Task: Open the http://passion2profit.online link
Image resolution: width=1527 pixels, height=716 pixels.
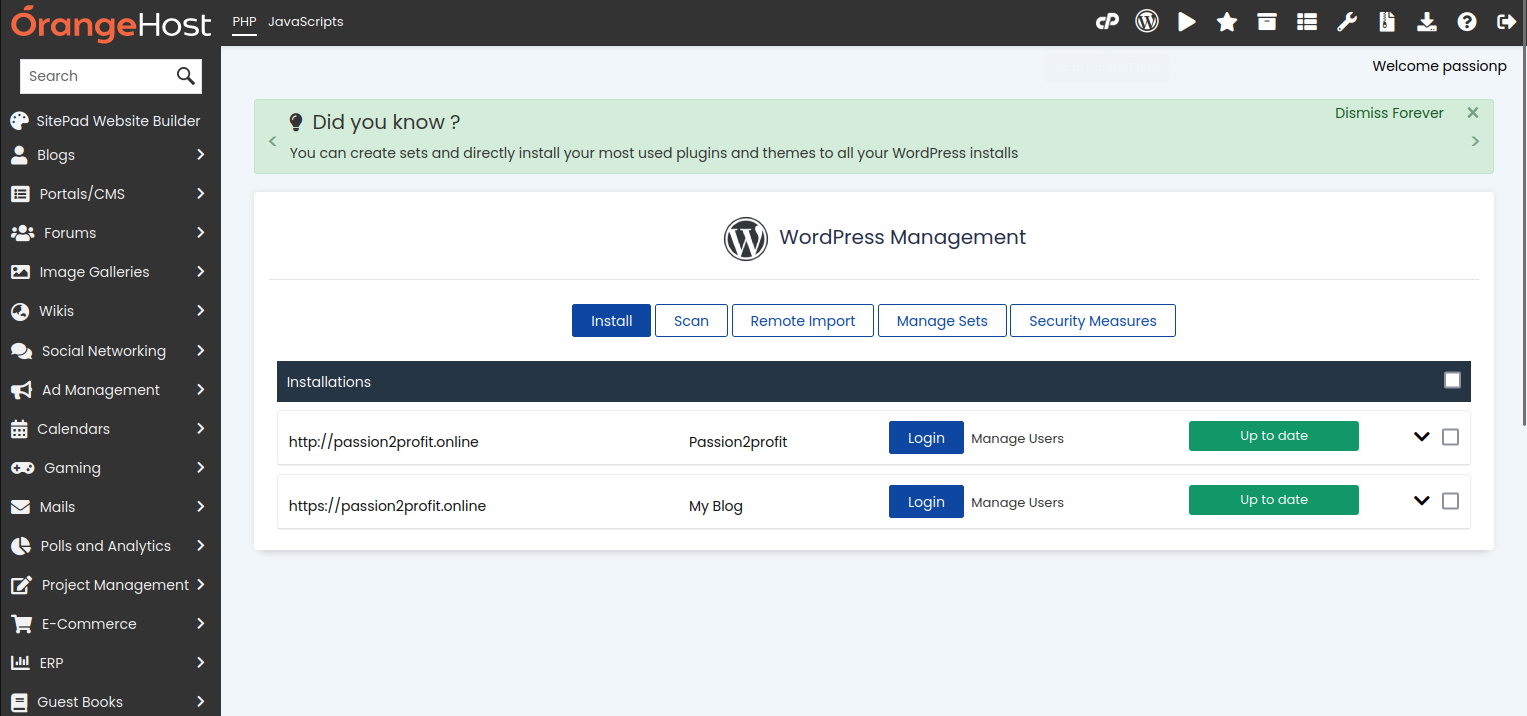Action: point(384,442)
